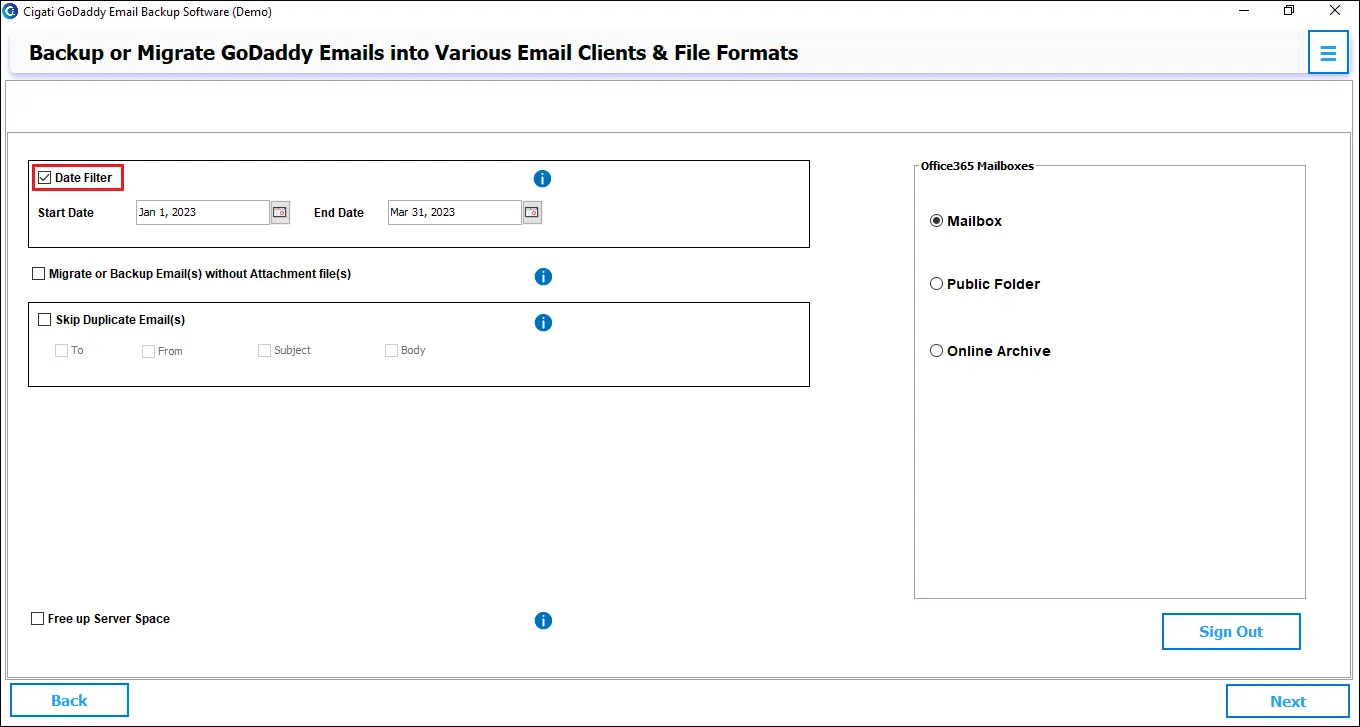Click info icon for Free up Server Space
Viewport: 1360px width, 727px height.
543,621
